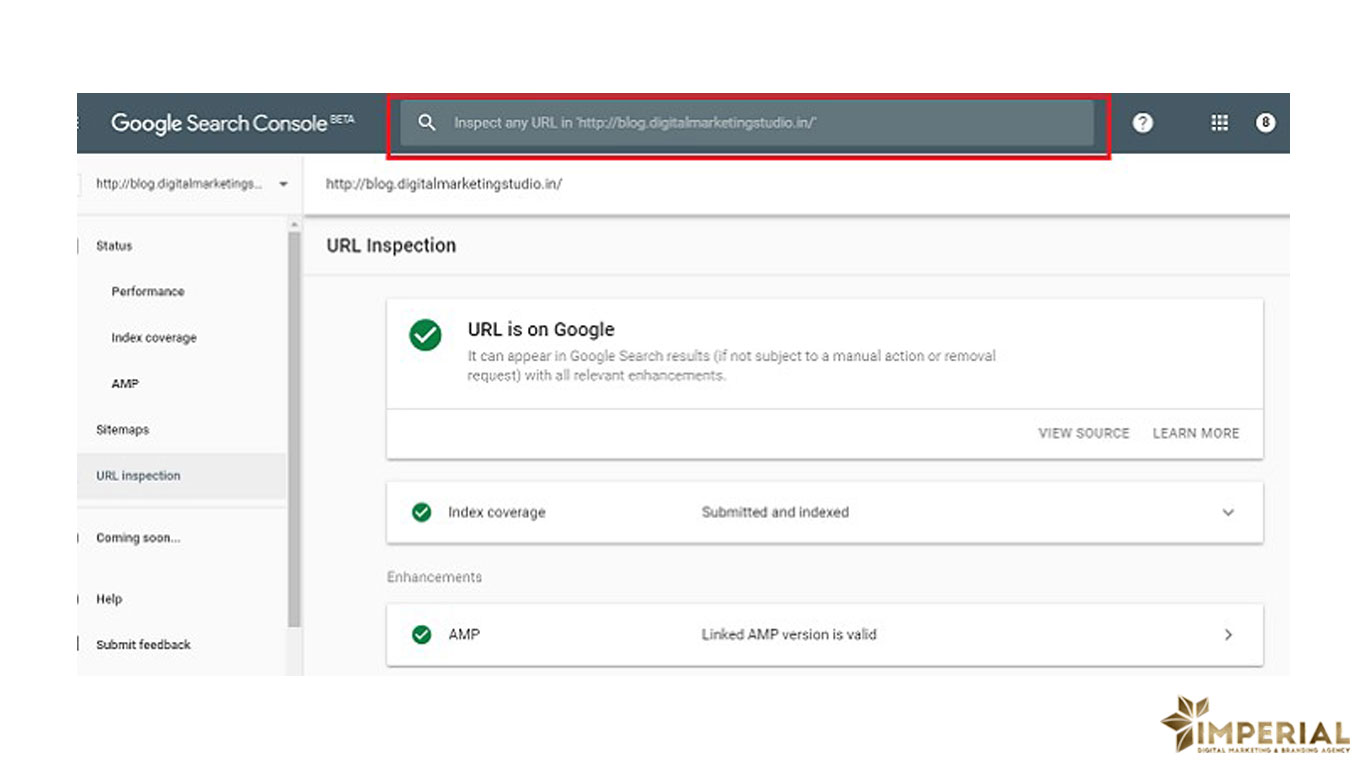The image size is (1366, 768).
Task: Open Performance in the sidebar
Action: [x=148, y=292]
